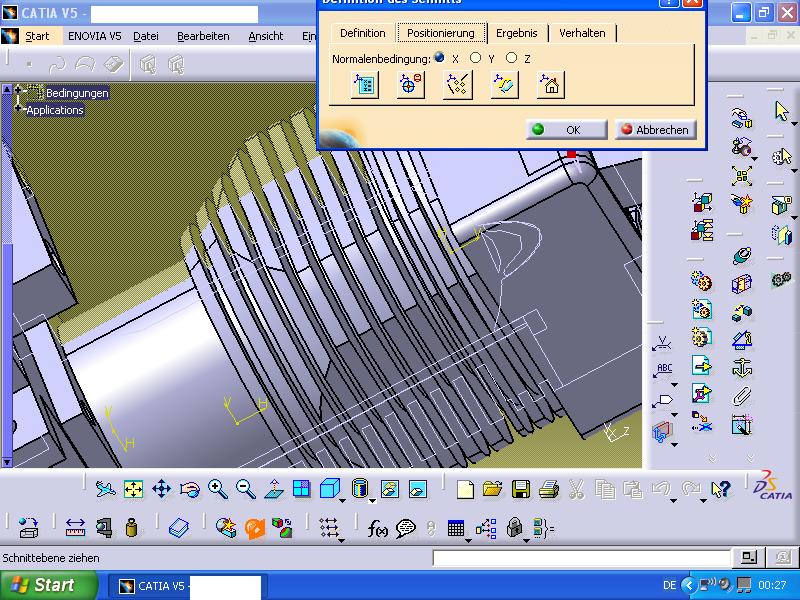Open the Bearbeiten menu
The height and width of the screenshot is (600, 800).
point(203,36)
